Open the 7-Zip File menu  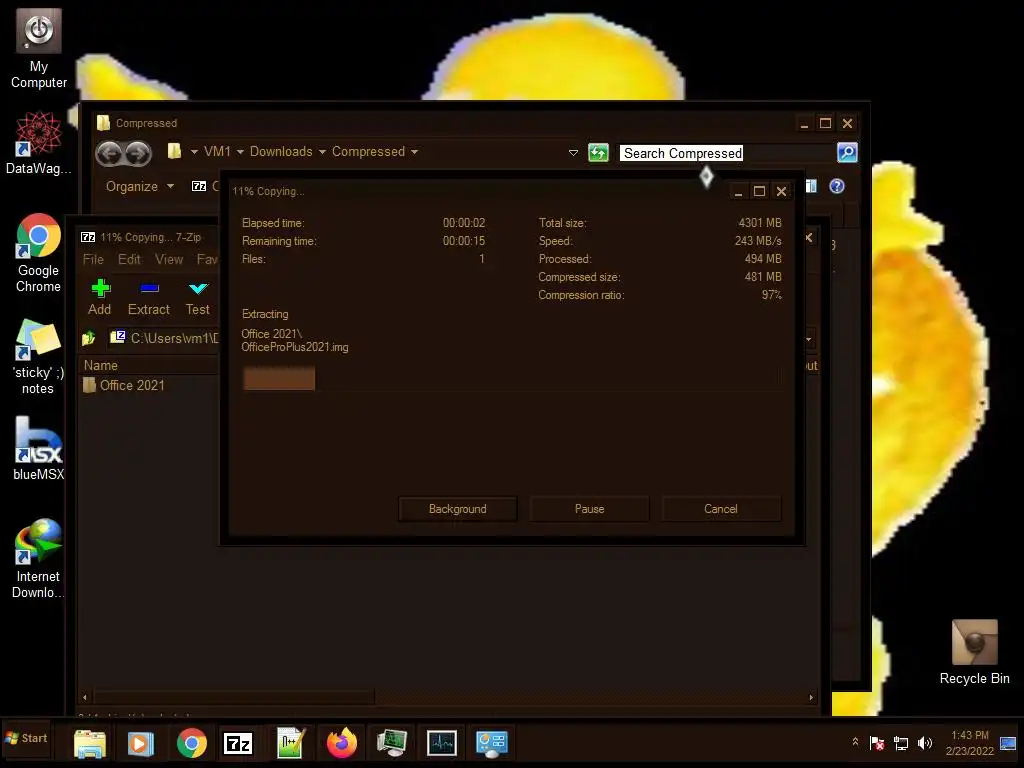[93, 259]
